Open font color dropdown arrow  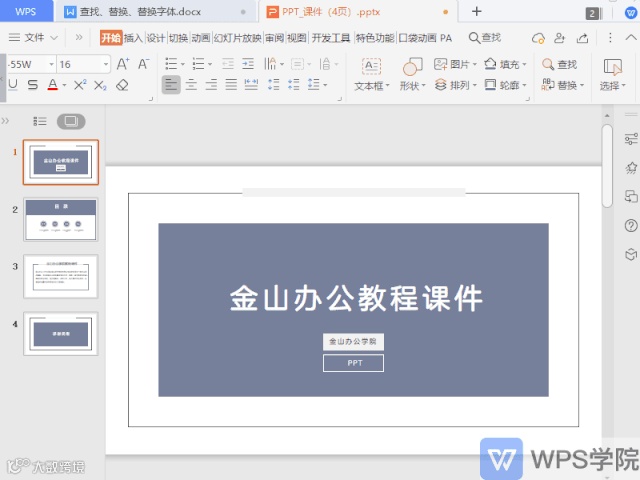click(64, 85)
